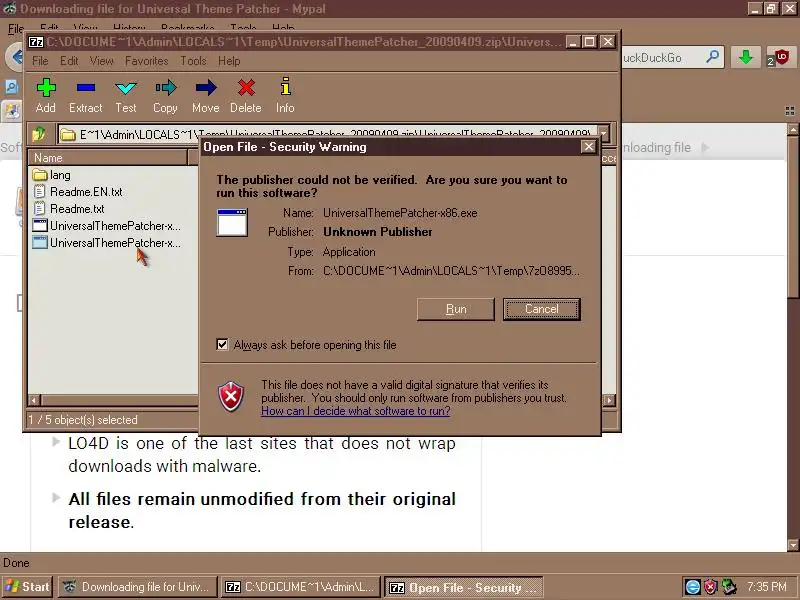The width and height of the screenshot is (800, 600).
Task: Click the red security shield tray icon
Action: (x=710, y=587)
